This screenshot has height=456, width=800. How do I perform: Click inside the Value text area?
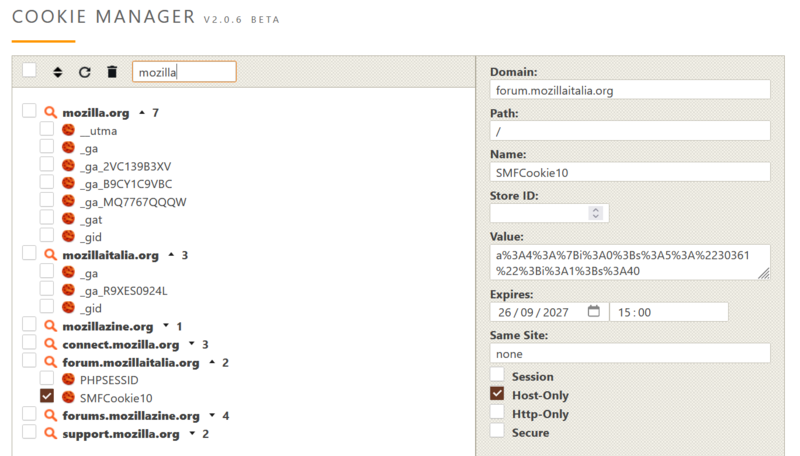coord(630,263)
